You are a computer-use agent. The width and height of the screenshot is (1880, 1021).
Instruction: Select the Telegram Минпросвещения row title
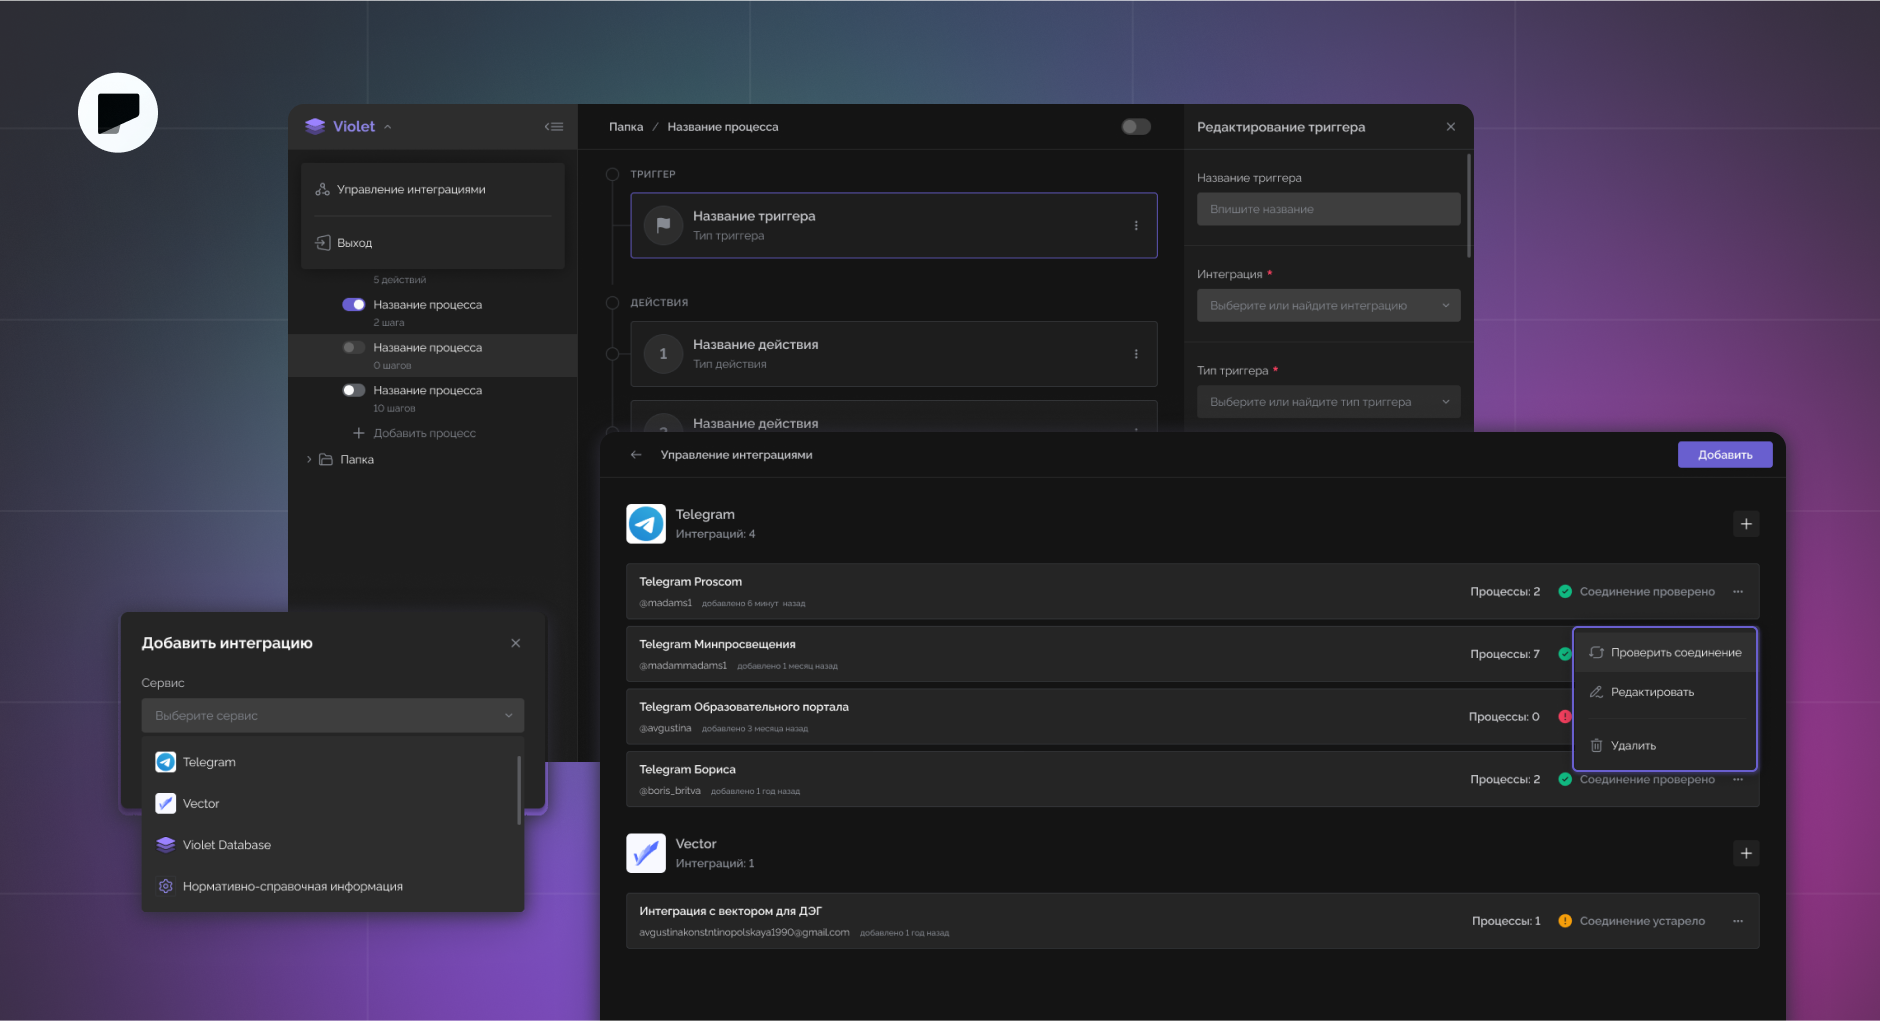[717, 645]
